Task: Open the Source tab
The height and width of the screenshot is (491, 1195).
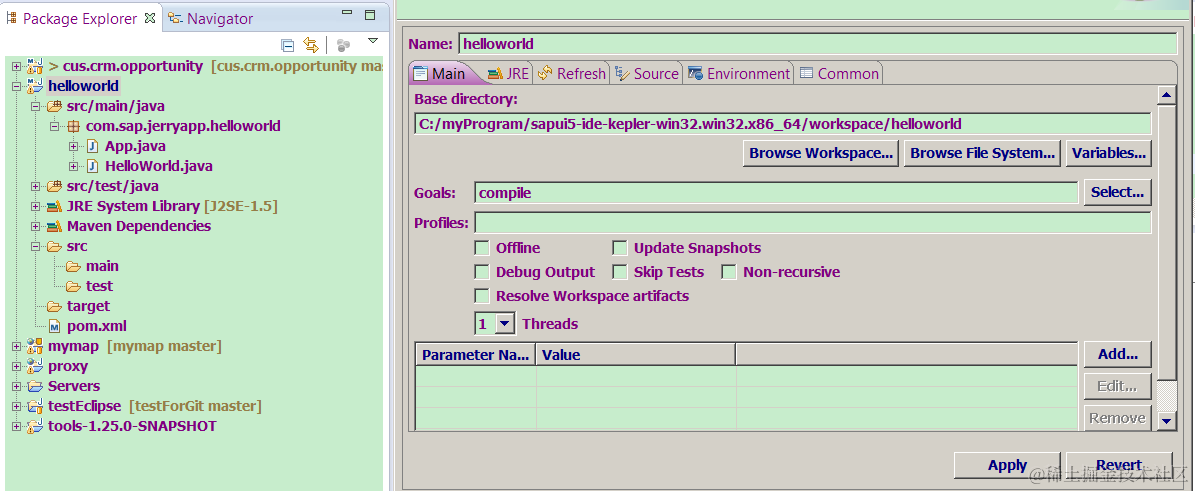Action: tap(646, 73)
